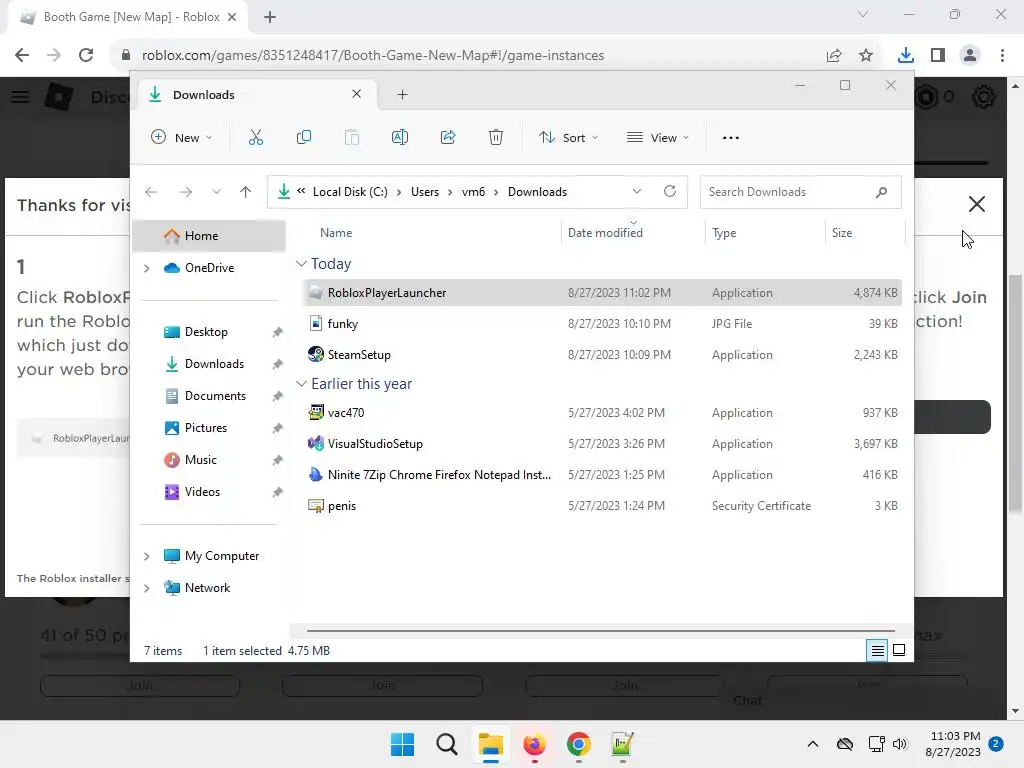Open Firefox from the taskbar
The image size is (1024, 768).
(x=534, y=744)
